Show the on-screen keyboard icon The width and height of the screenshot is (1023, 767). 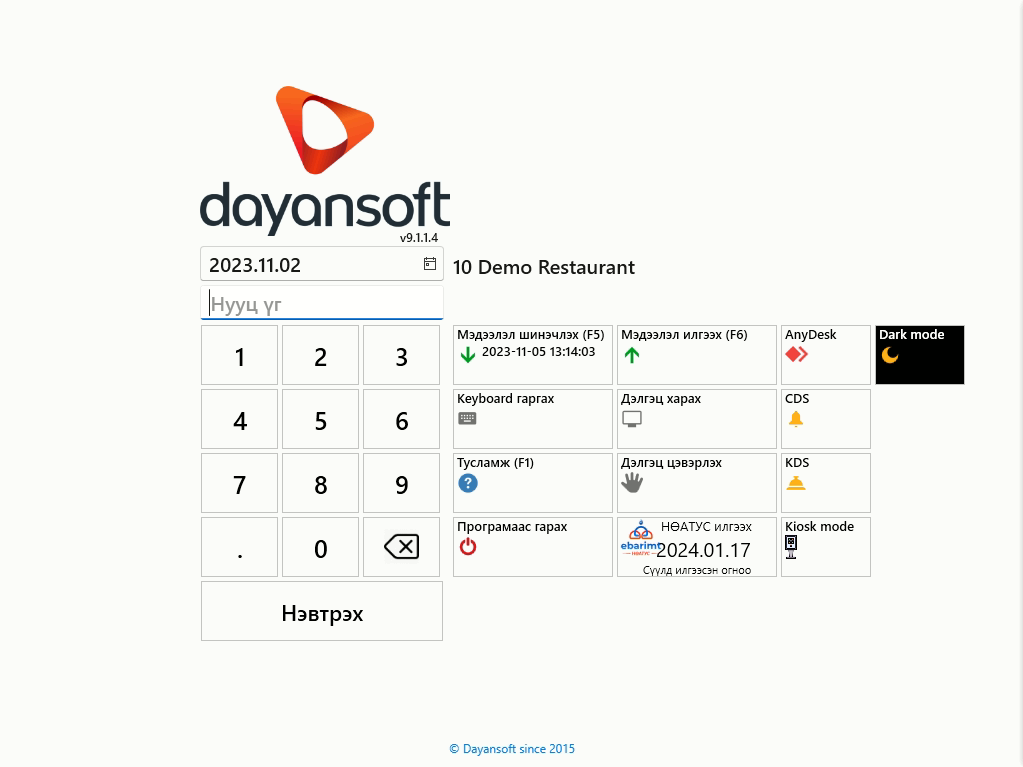coord(467,418)
